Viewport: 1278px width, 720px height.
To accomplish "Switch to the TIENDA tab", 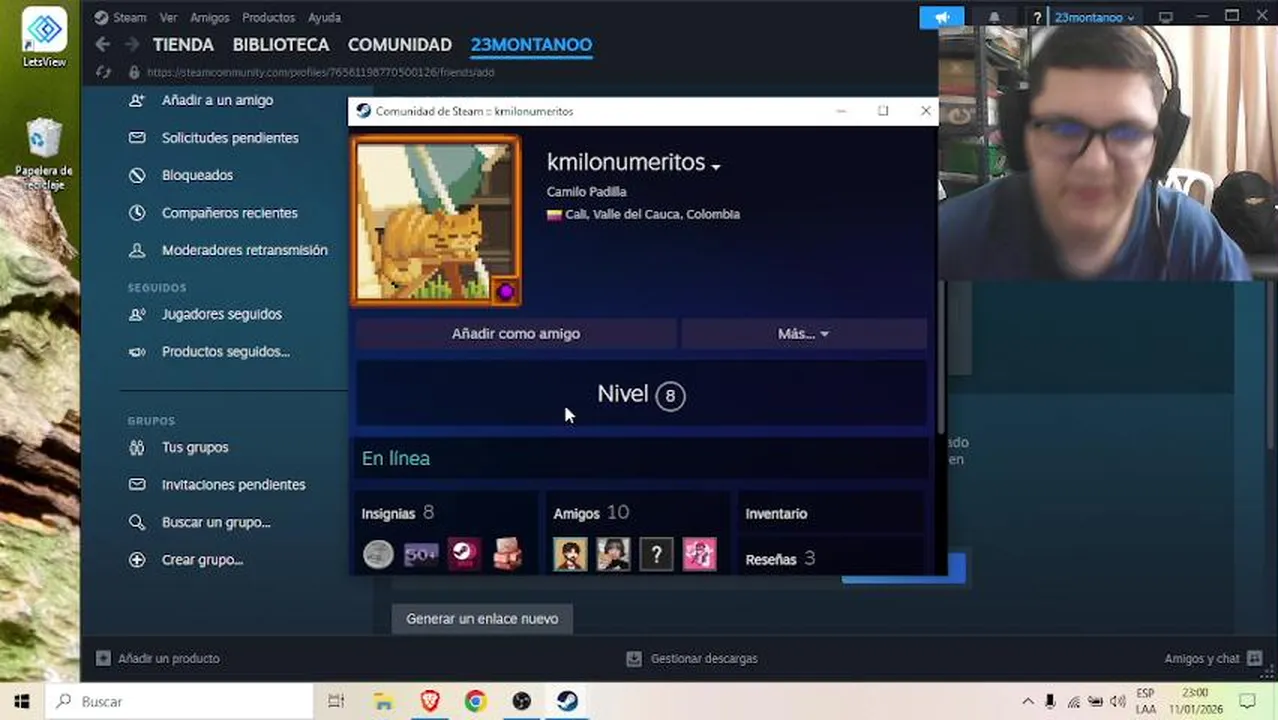I will (x=183, y=45).
